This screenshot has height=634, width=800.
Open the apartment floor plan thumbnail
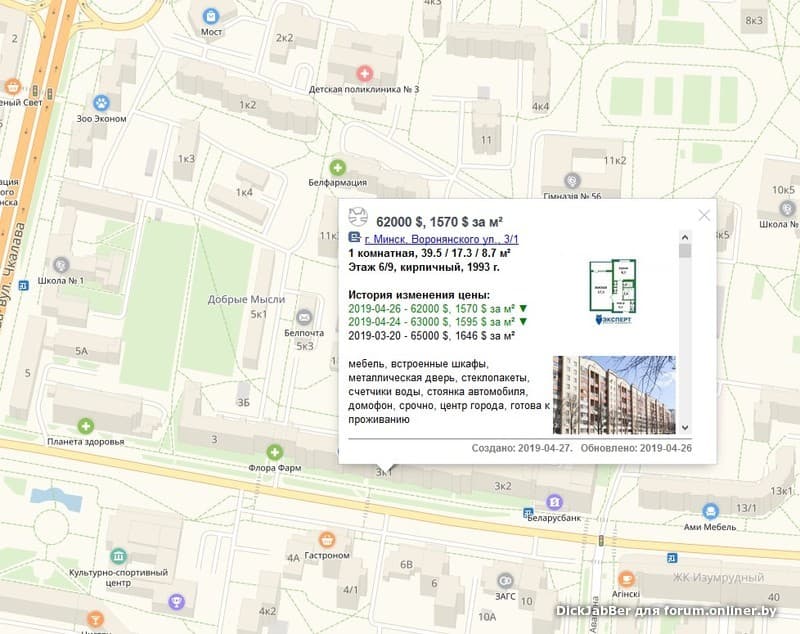(x=613, y=291)
